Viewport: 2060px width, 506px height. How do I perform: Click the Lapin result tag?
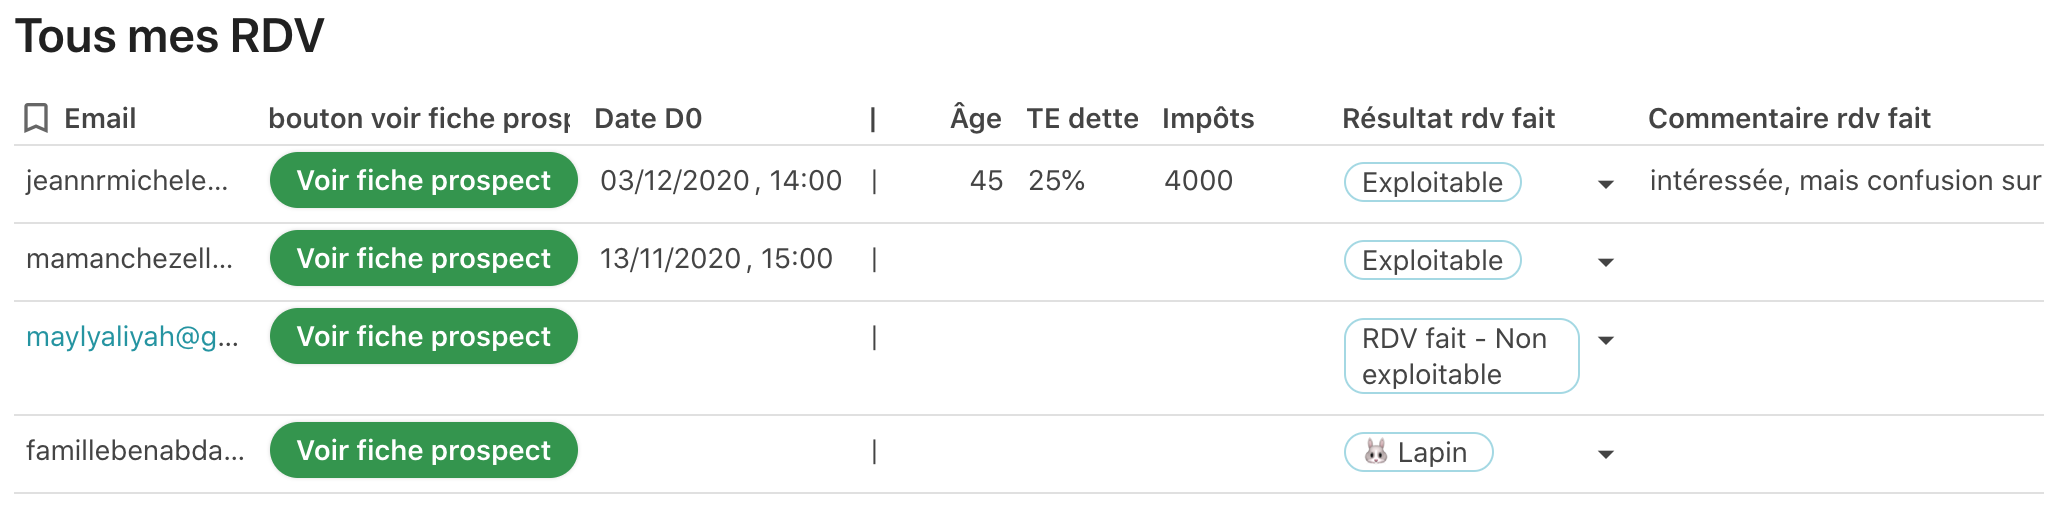(x=1419, y=452)
